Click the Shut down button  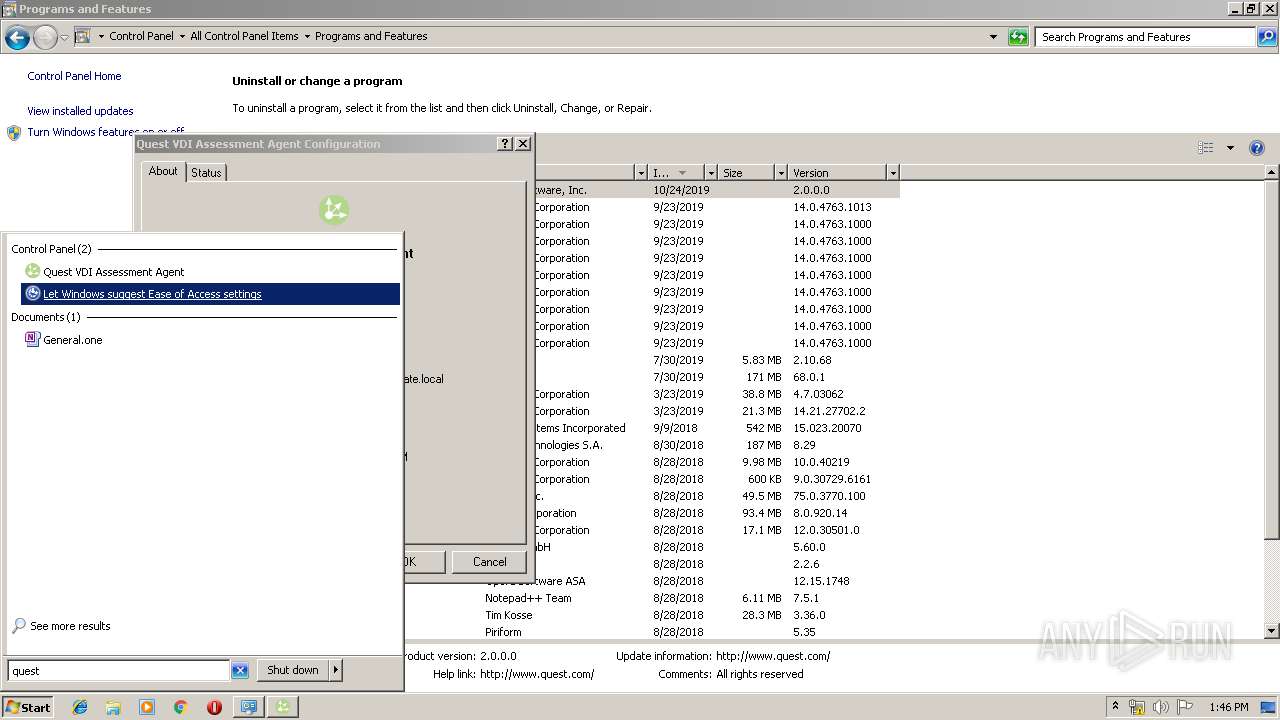click(x=293, y=670)
